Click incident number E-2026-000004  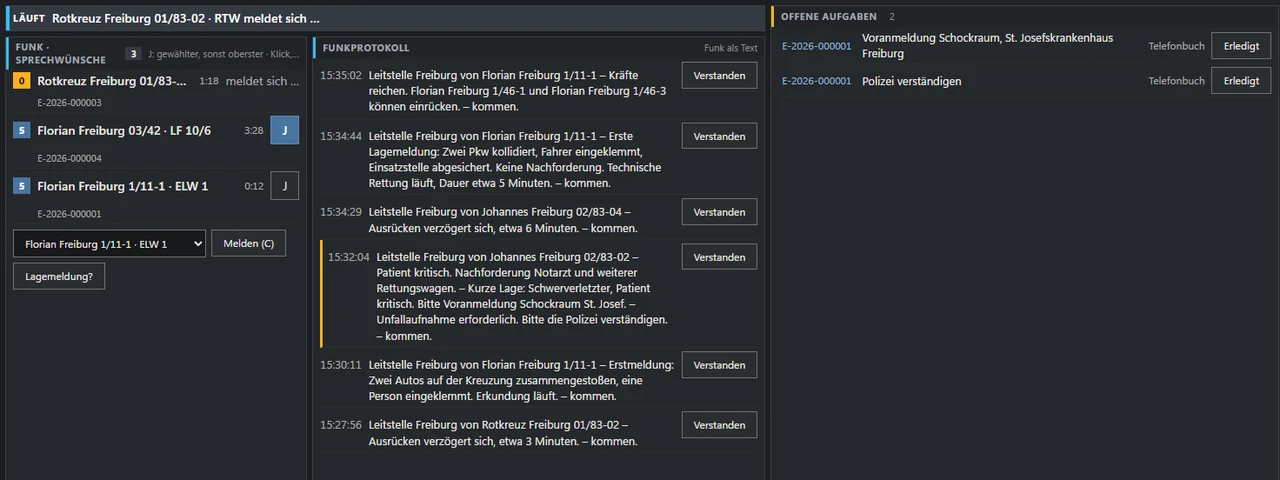click(x=69, y=158)
